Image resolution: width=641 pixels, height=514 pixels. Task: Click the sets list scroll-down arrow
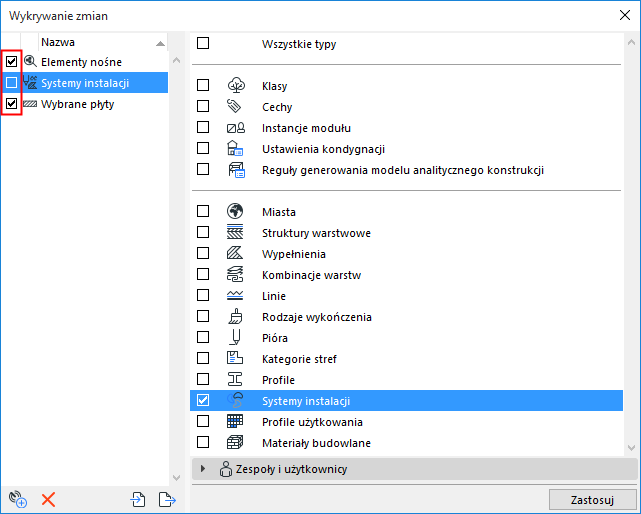click(x=177, y=478)
